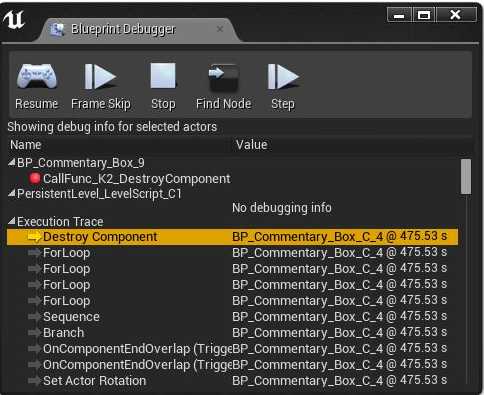Click the Blueprint Debugger tab icon
The width and height of the screenshot is (484, 395).
57,29
